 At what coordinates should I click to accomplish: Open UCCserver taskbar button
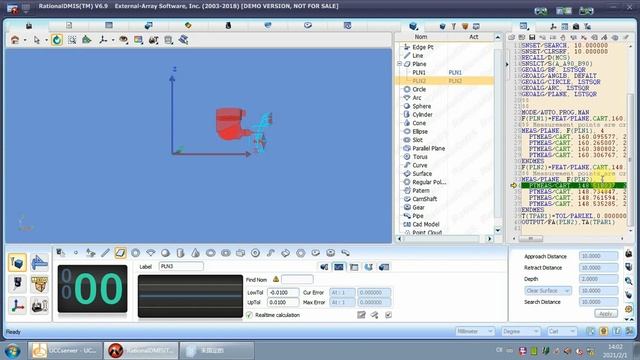click(x=64, y=351)
